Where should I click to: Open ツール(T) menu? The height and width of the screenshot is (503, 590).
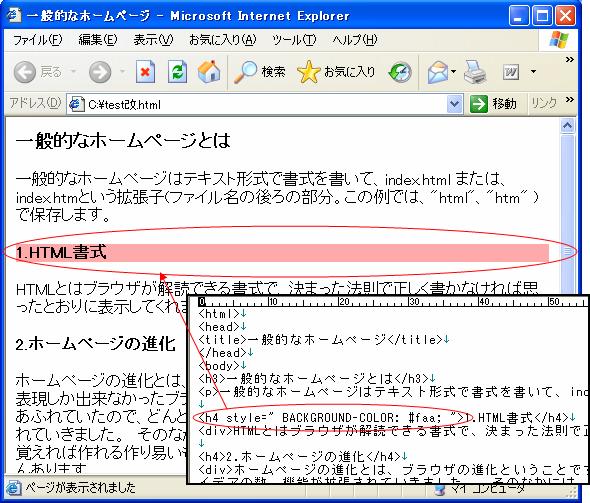(x=294, y=40)
